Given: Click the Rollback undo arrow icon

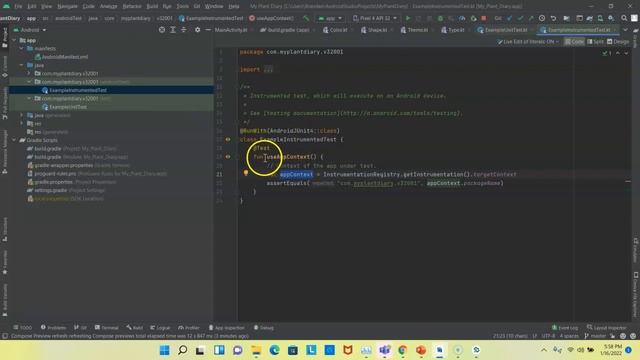Looking at the screenshot, I should (553, 18).
